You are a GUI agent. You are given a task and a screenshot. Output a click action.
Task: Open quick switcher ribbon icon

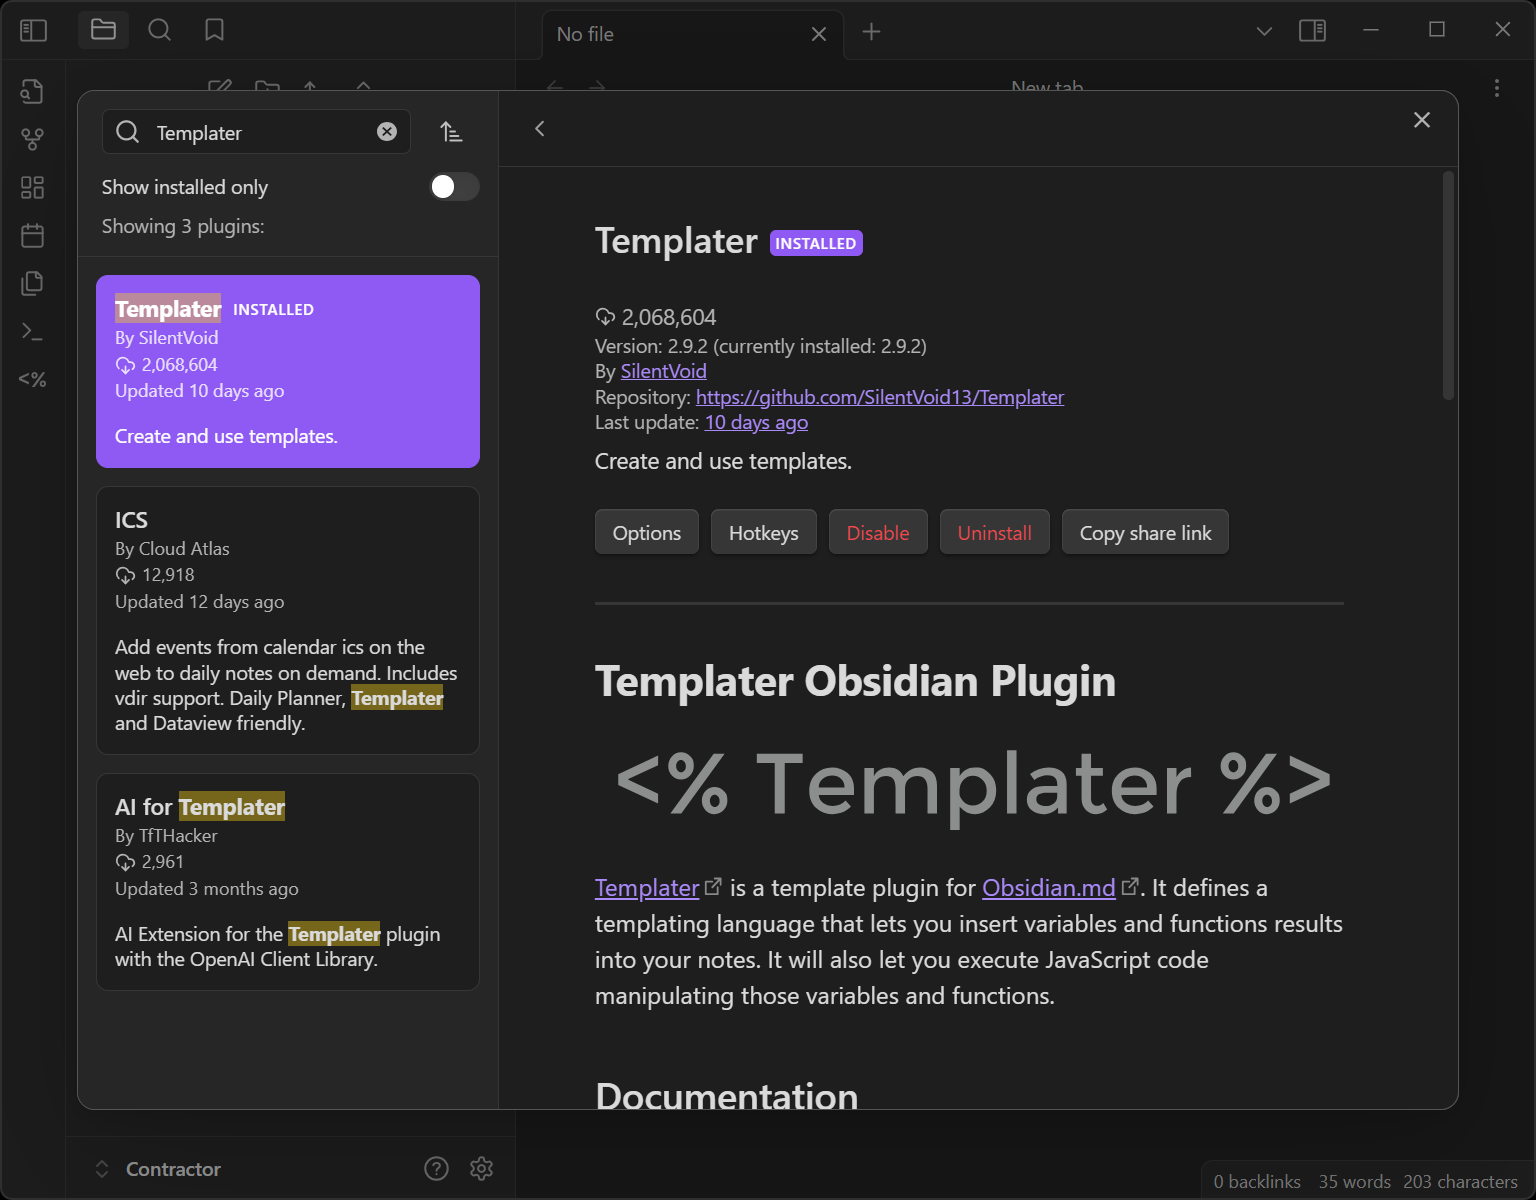[32, 91]
